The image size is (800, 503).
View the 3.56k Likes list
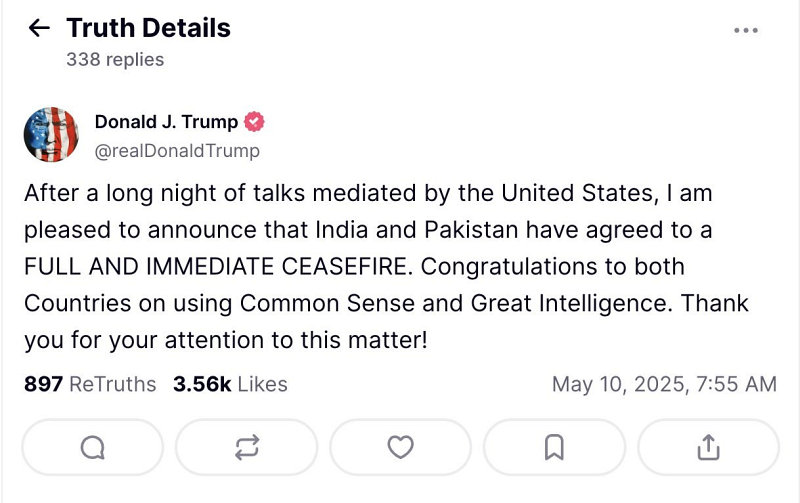230,384
